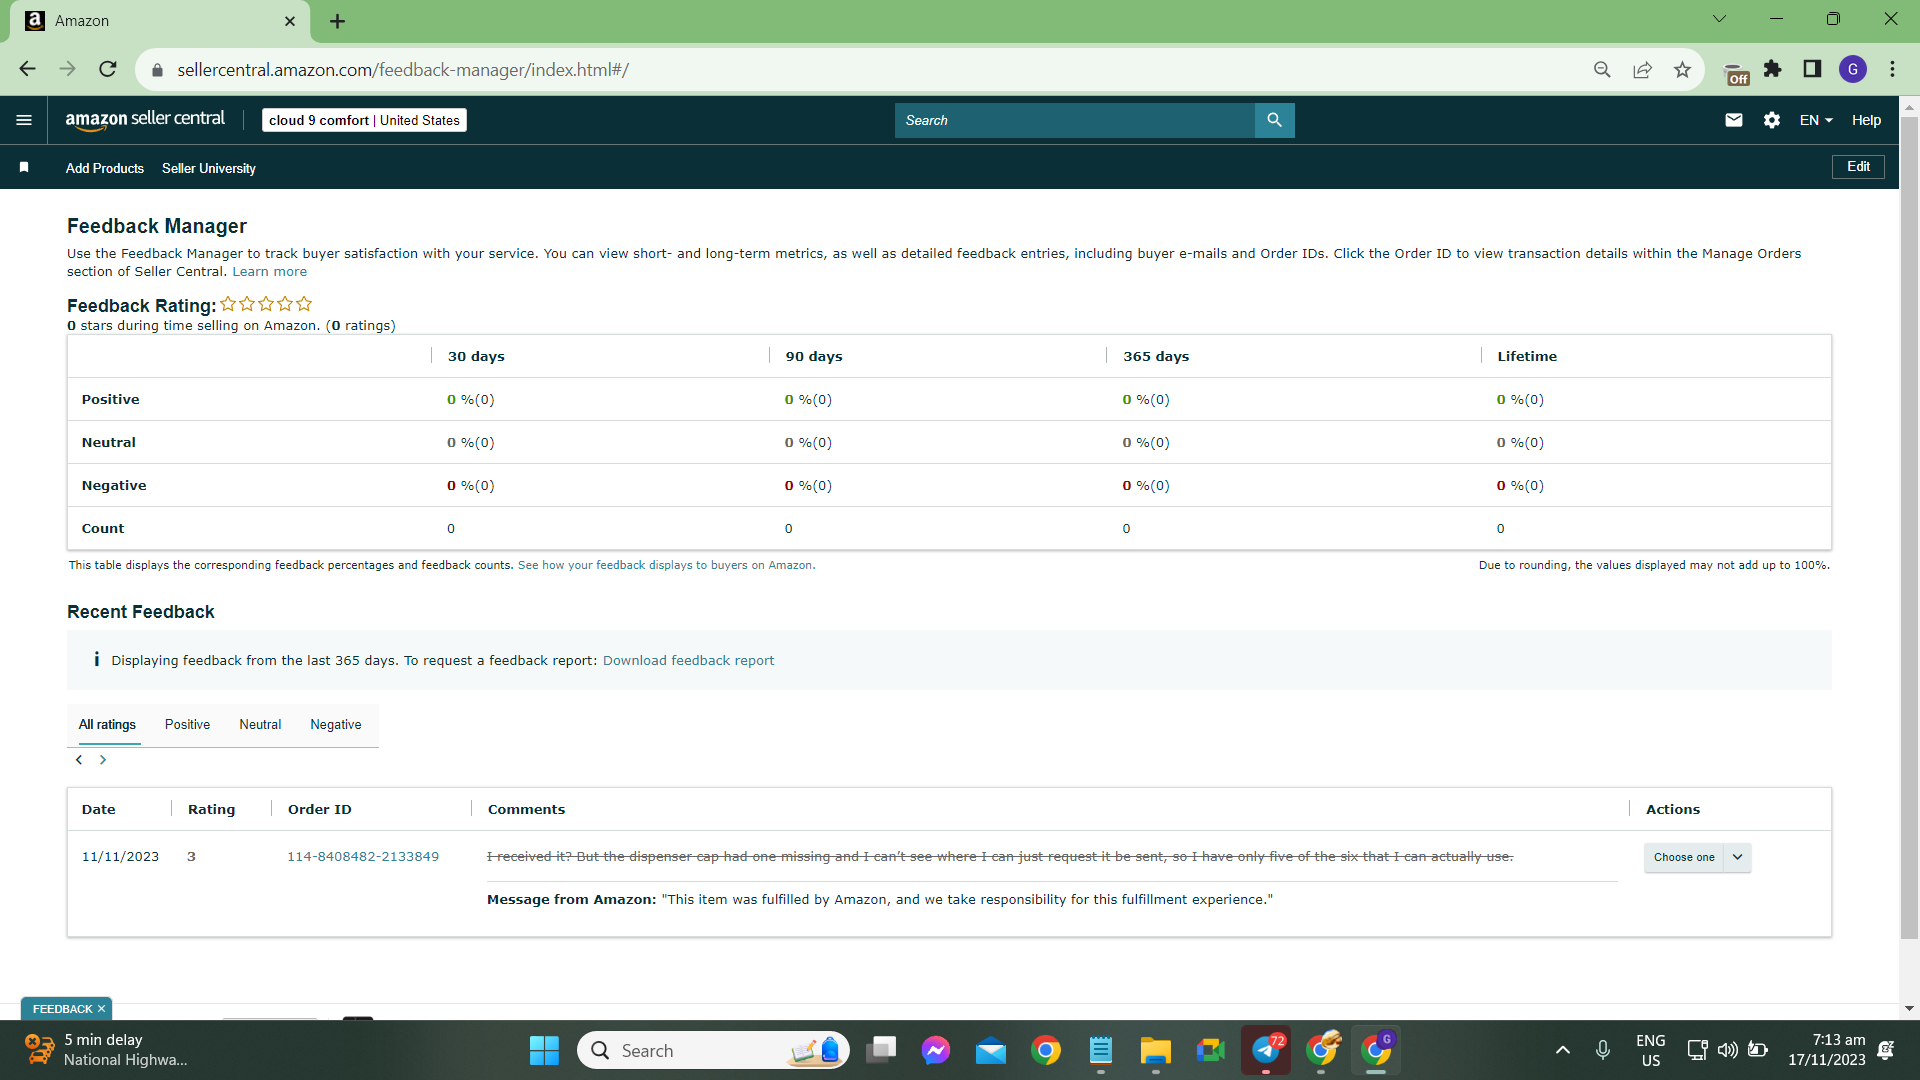Close the FEEDBACK widget

coord(101,1009)
